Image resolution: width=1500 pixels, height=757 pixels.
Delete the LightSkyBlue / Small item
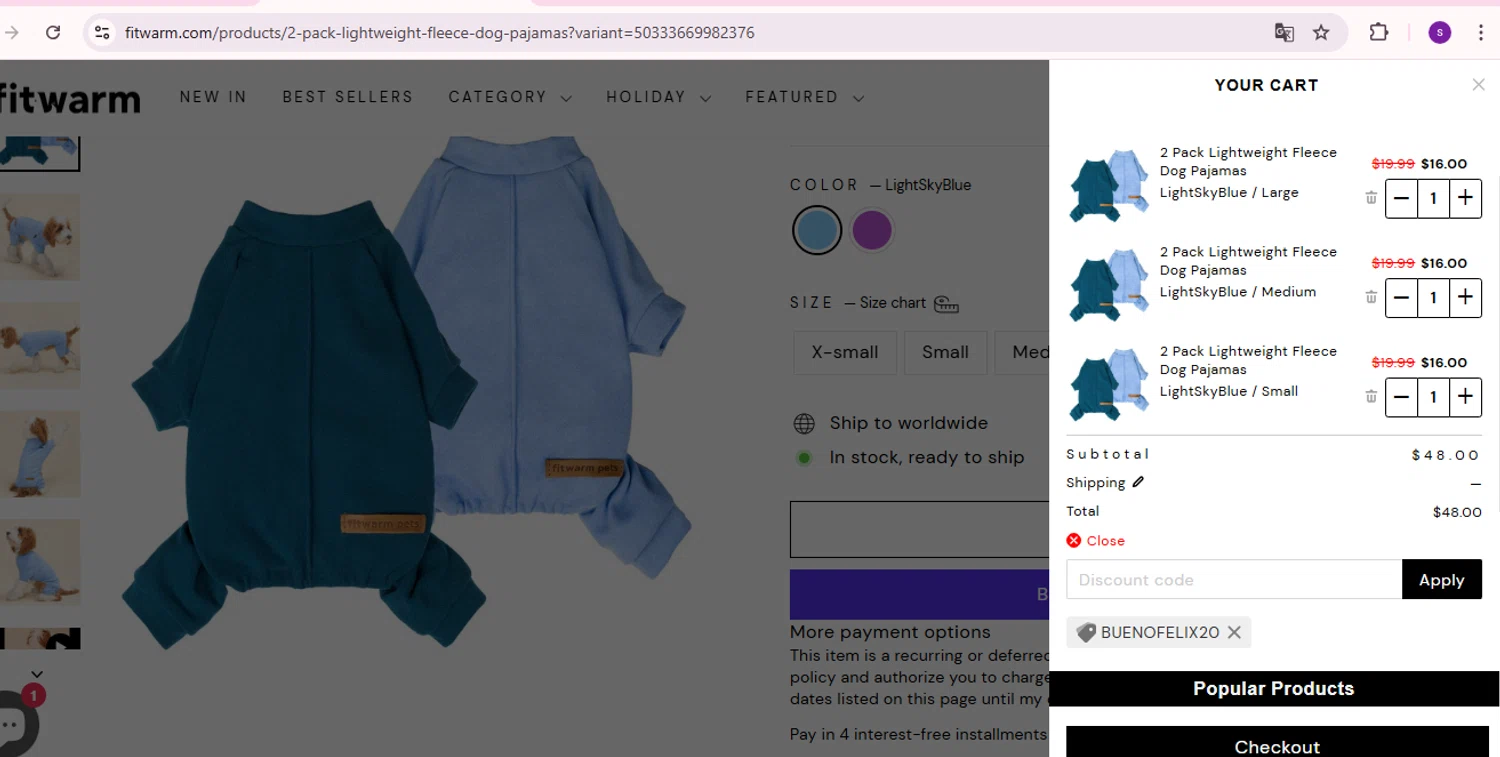point(1371,397)
